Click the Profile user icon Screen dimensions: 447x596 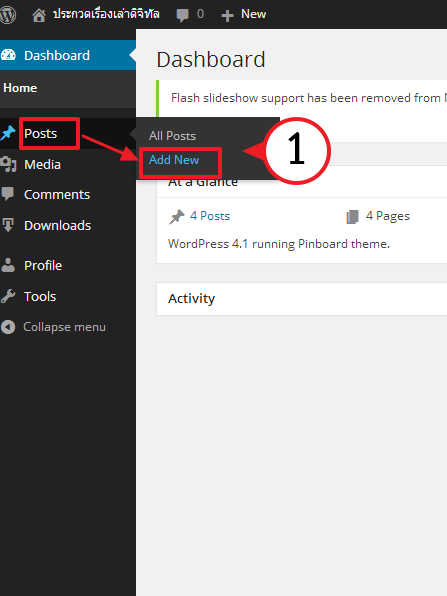8,265
